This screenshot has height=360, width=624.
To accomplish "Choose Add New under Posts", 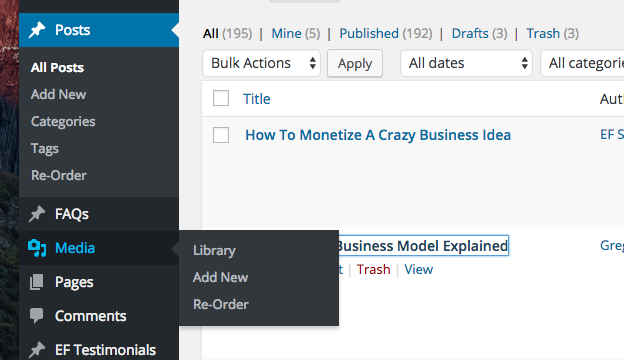I will click(x=58, y=94).
